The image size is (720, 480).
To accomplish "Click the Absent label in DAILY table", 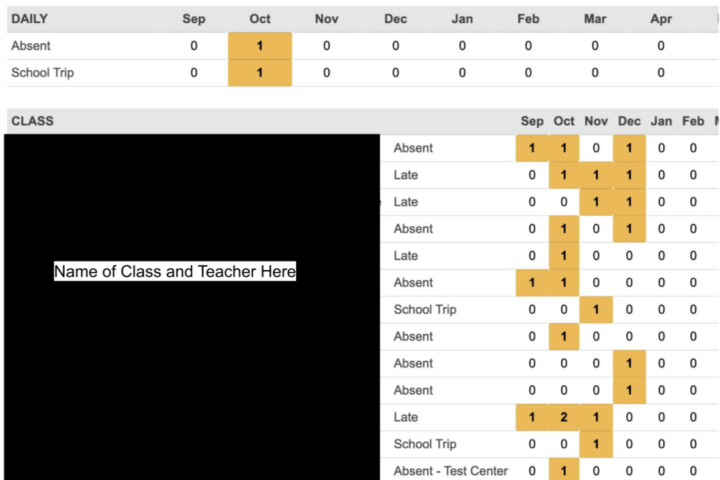I will pyautogui.click(x=30, y=46).
